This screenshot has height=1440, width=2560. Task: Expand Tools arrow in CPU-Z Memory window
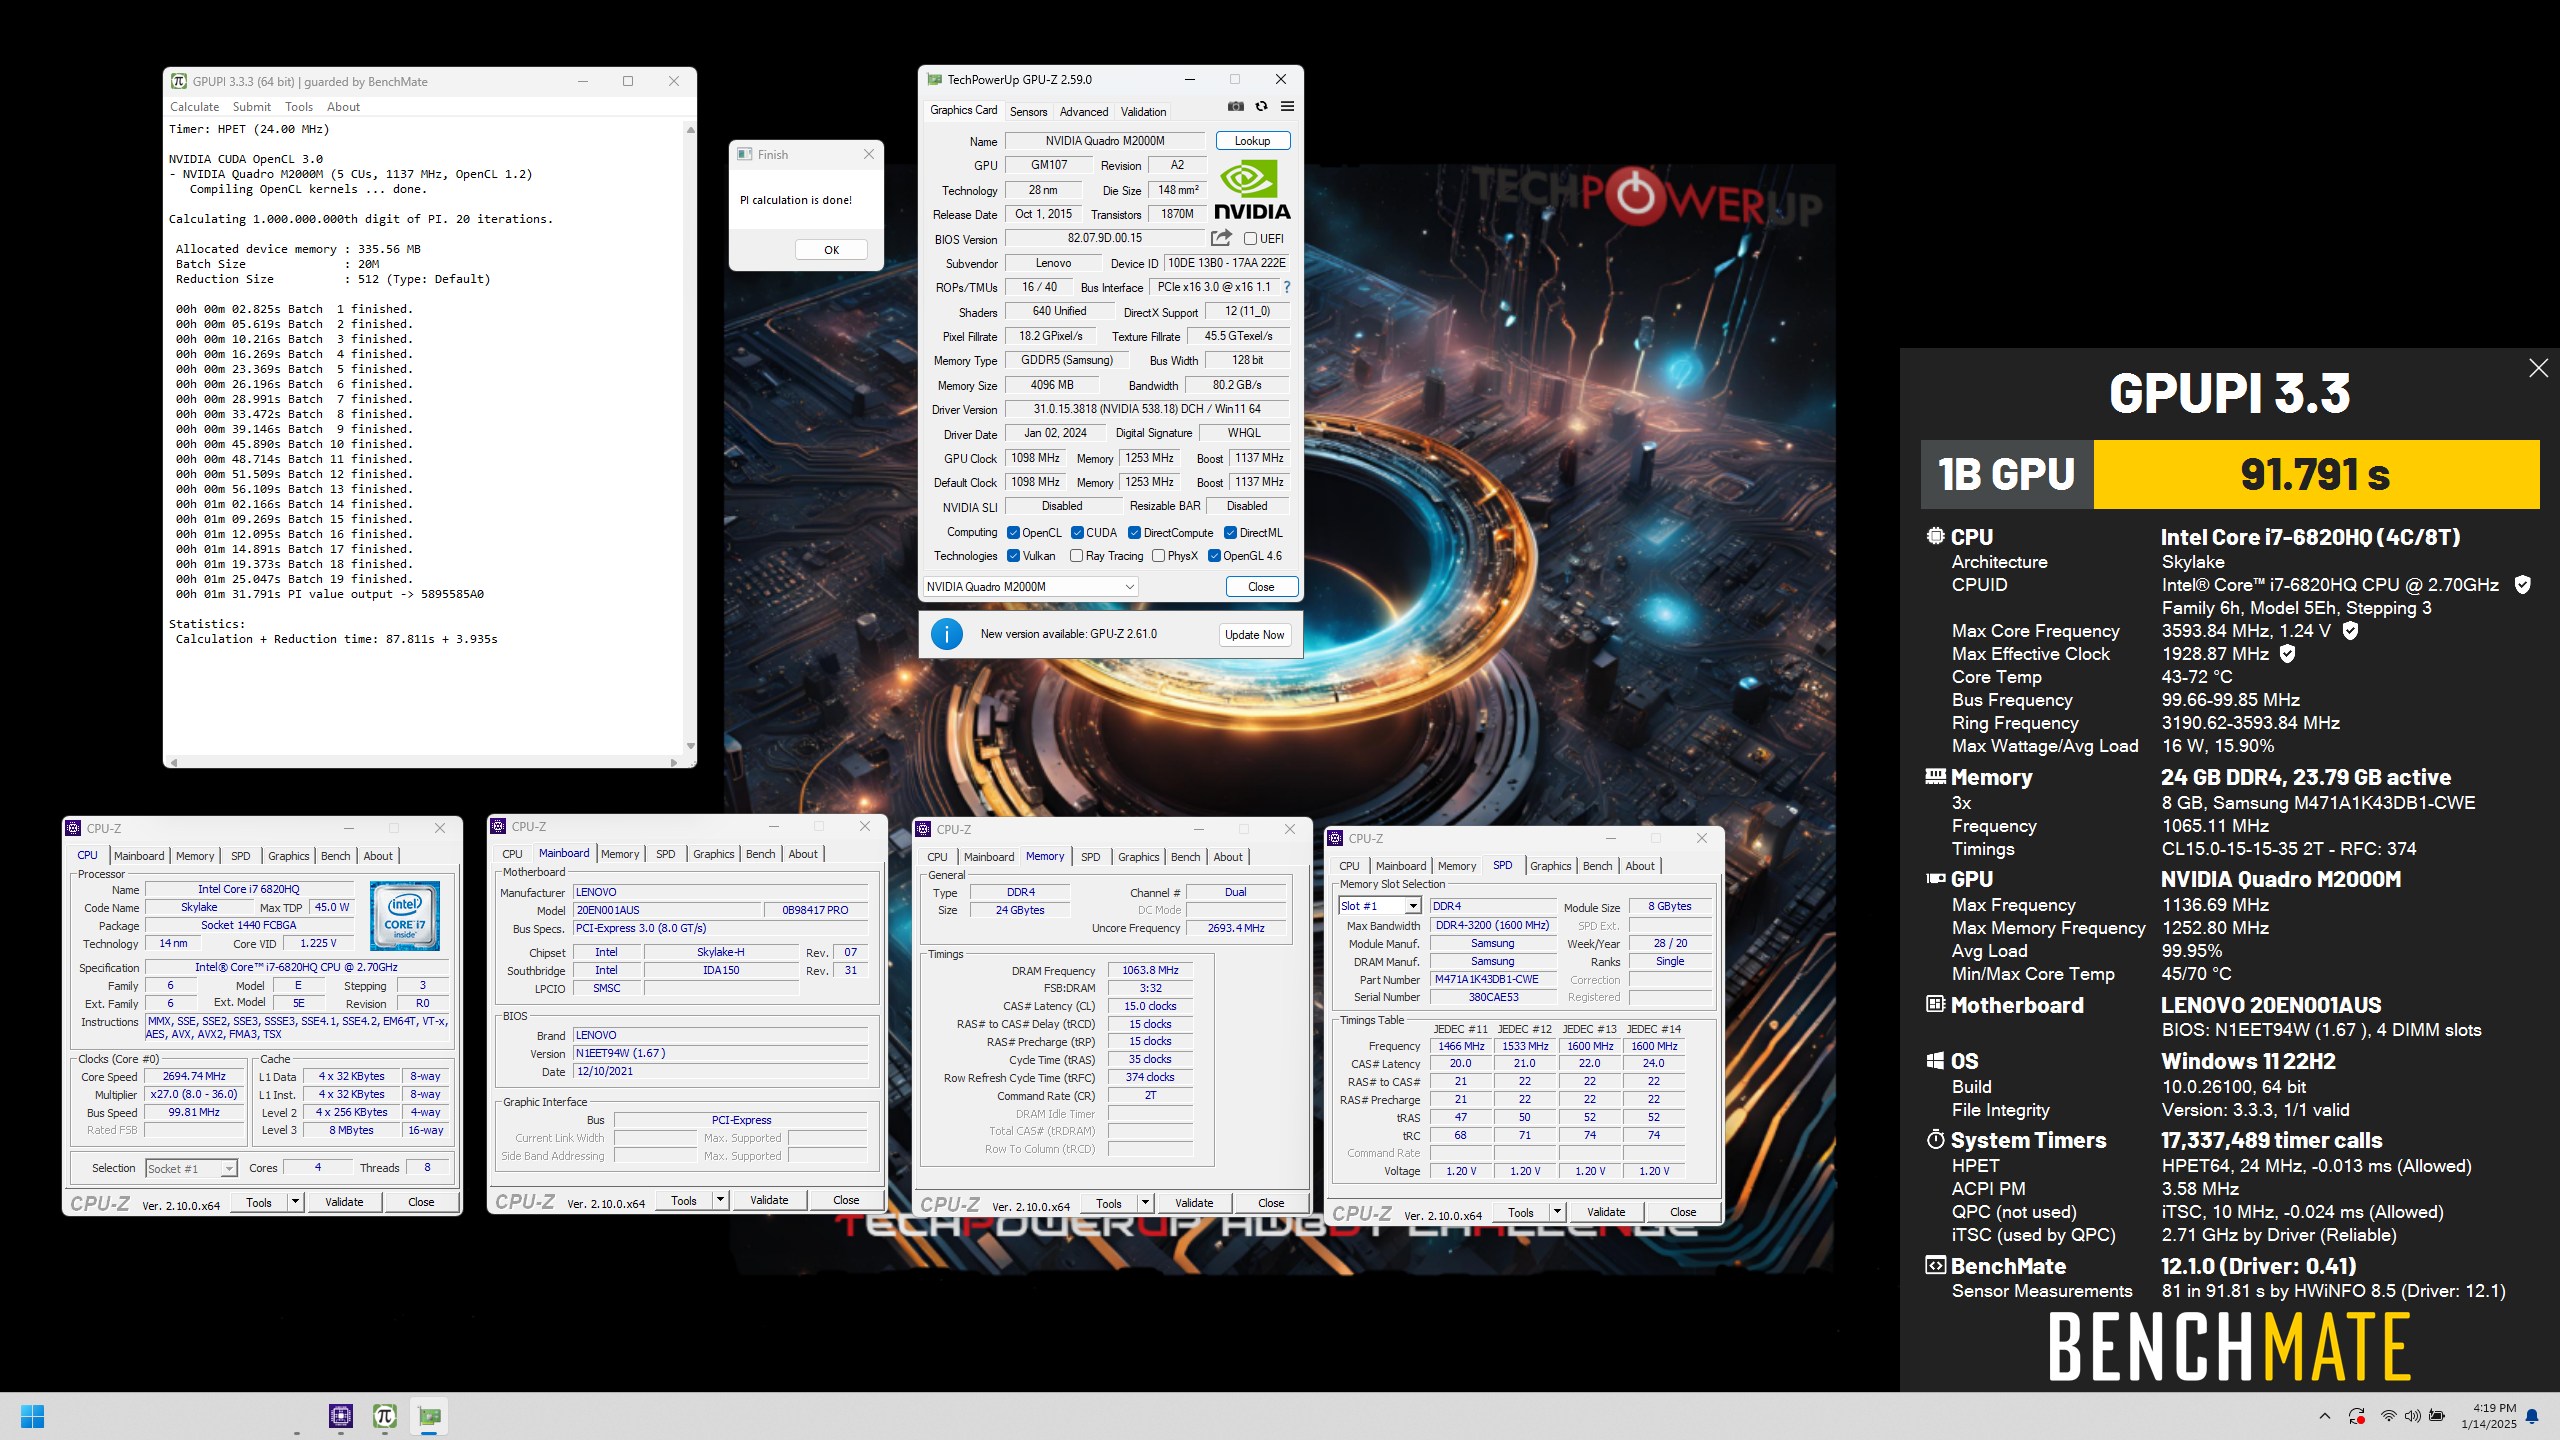[1145, 1203]
